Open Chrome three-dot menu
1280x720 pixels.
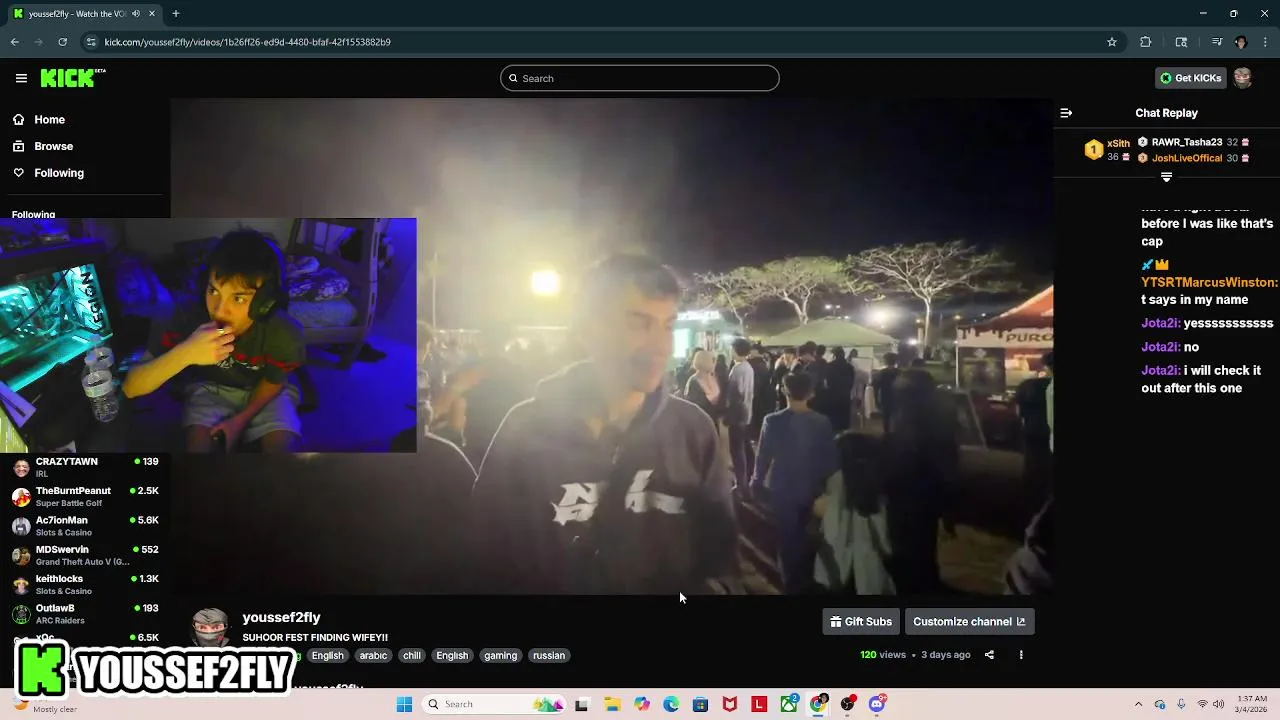(1265, 42)
